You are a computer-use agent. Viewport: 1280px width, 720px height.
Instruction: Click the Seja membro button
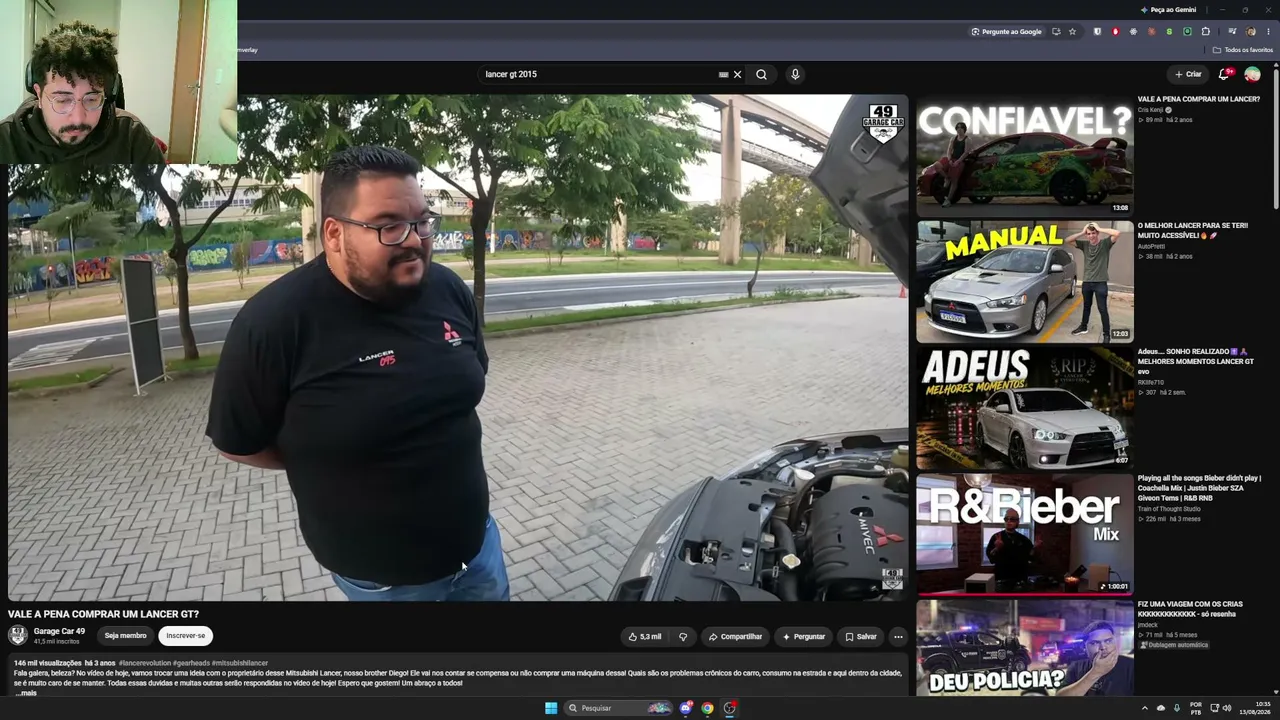coord(125,635)
